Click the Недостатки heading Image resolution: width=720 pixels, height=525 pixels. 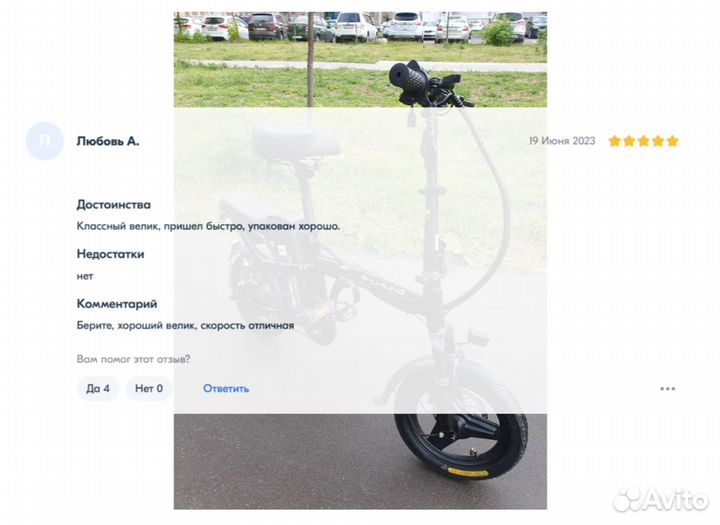pyautogui.click(x=110, y=254)
